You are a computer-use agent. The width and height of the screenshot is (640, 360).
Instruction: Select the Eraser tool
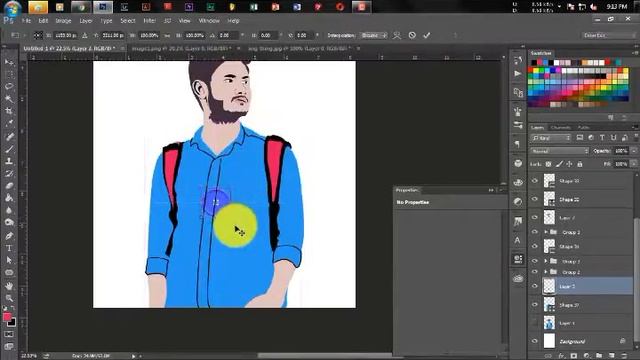coord(9,186)
